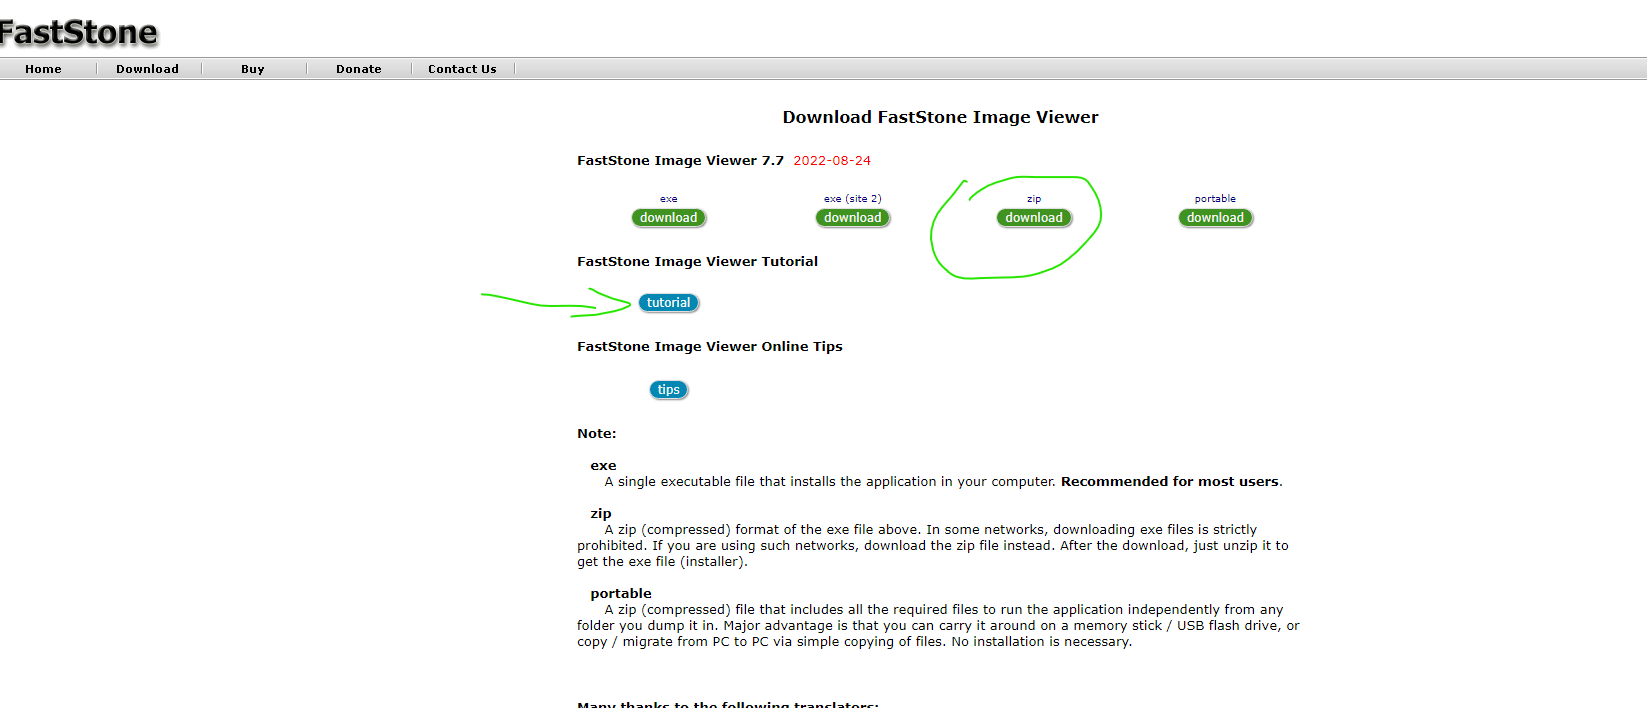Click the 'FastStone Image Viewer Online Tips' heading
The height and width of the screenshot is (708, 1647).
pyautogui.click(x=709, y=346)
